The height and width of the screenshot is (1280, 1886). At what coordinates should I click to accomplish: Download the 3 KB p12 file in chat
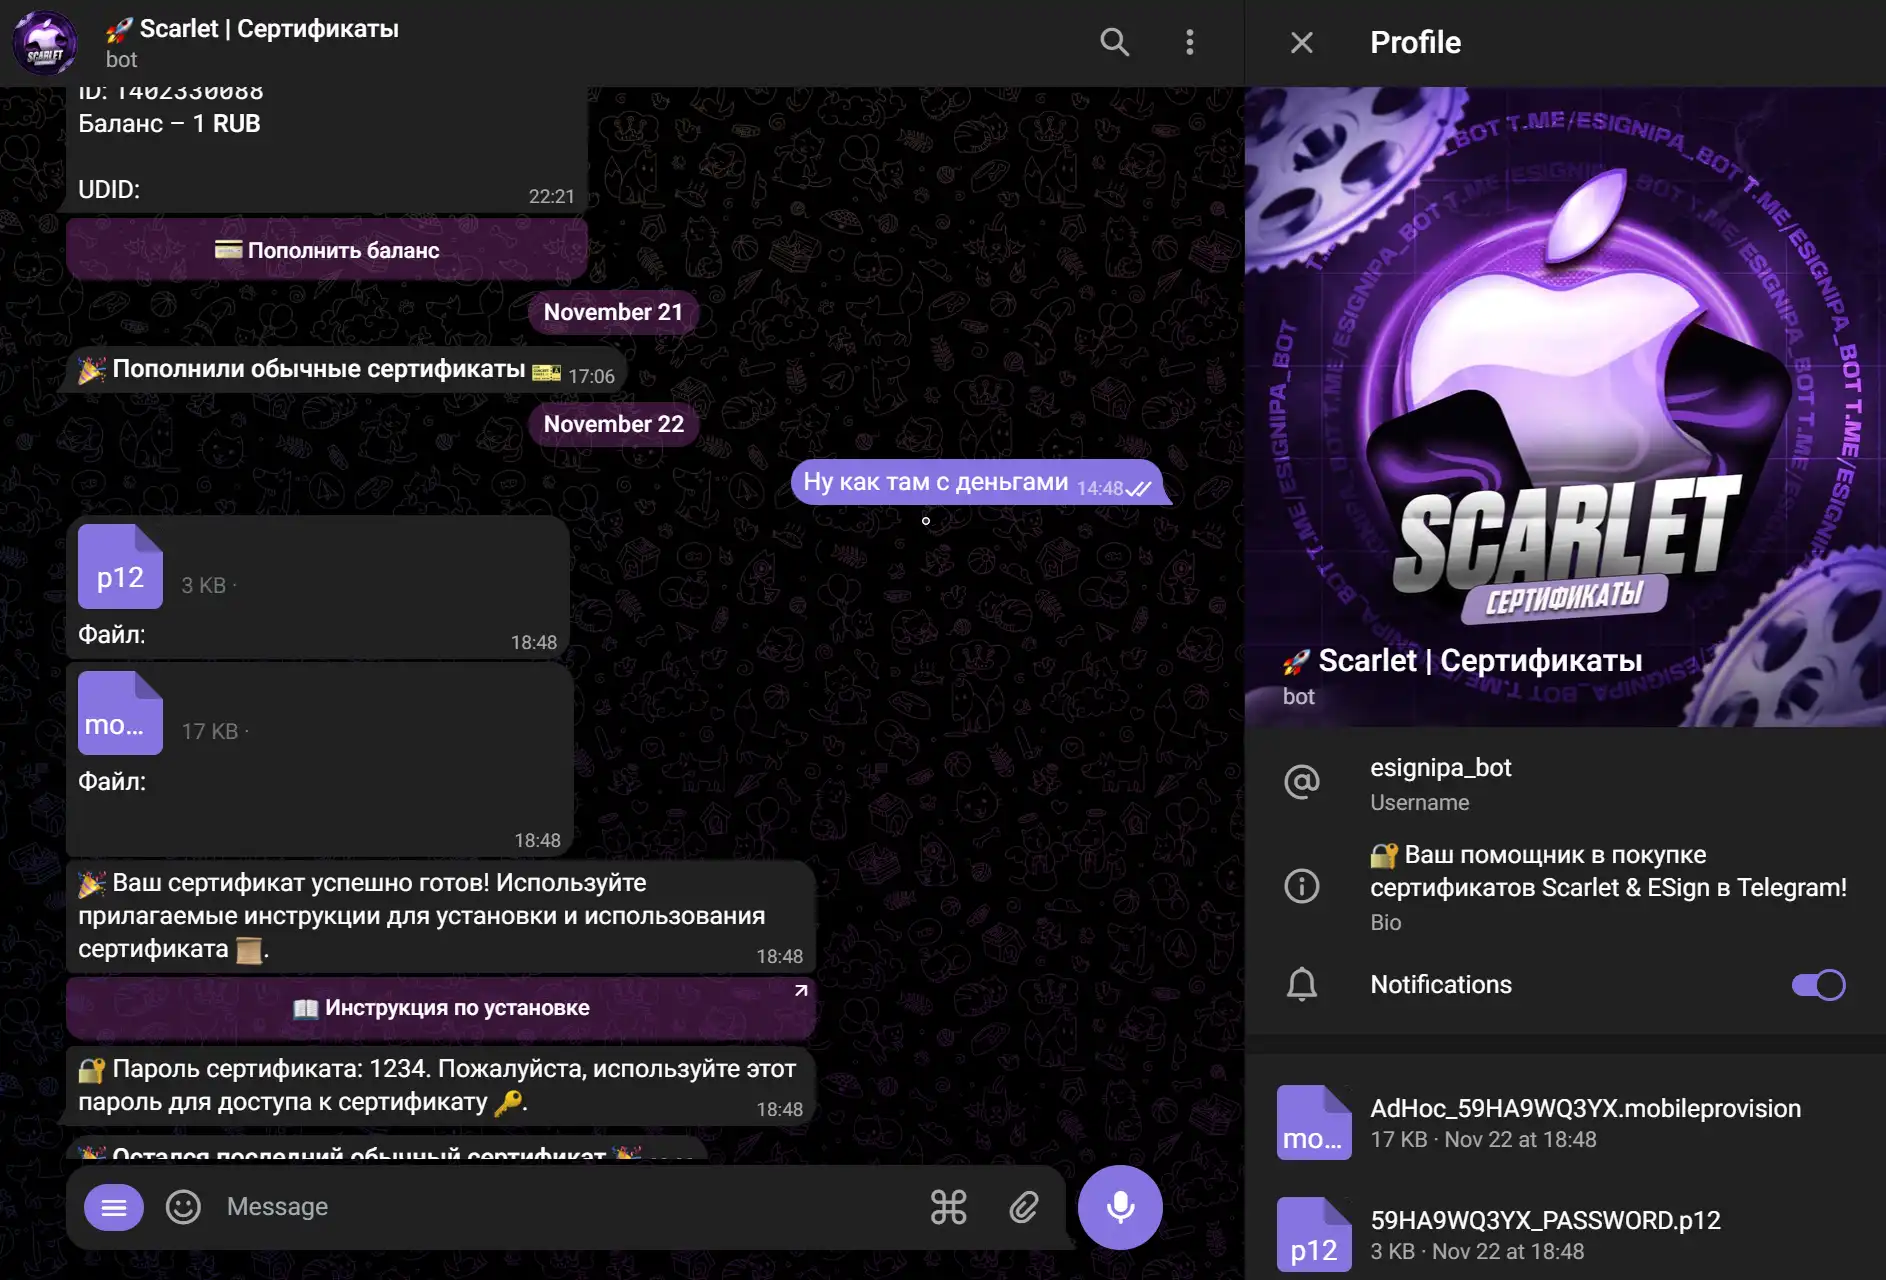pos(120,567)
